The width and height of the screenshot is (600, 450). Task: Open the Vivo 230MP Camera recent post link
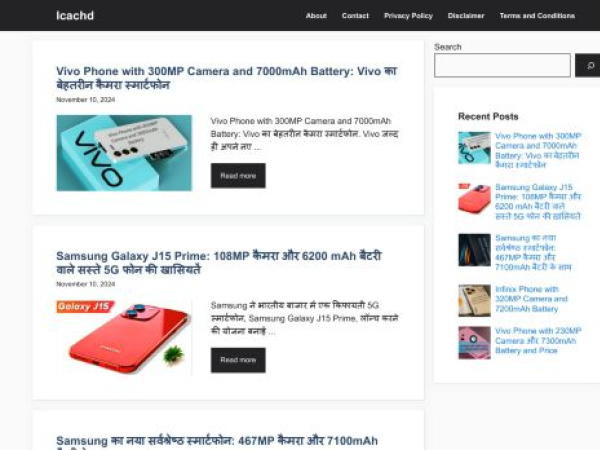pyautogui.click(x=538, y=341)
